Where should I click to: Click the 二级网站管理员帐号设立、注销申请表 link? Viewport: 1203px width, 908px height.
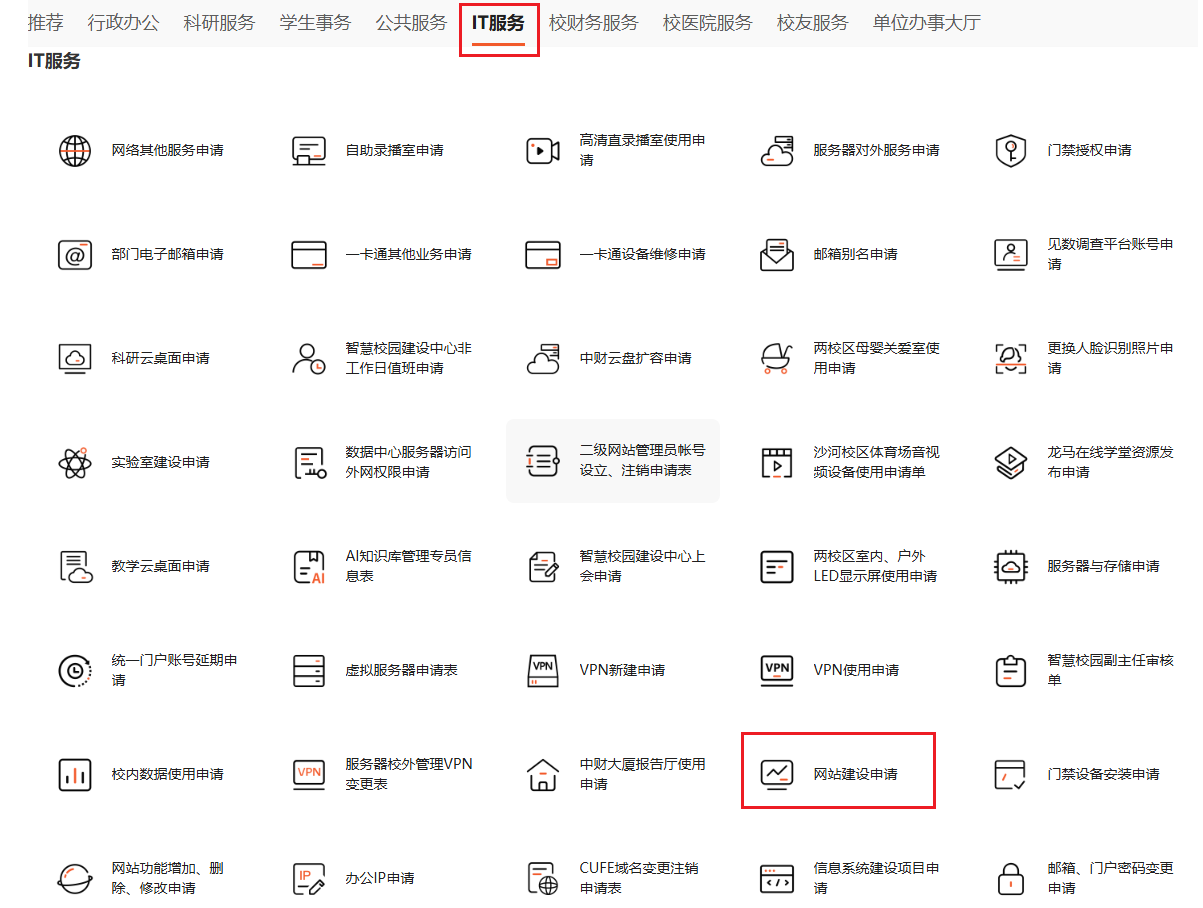pos(641,461)
